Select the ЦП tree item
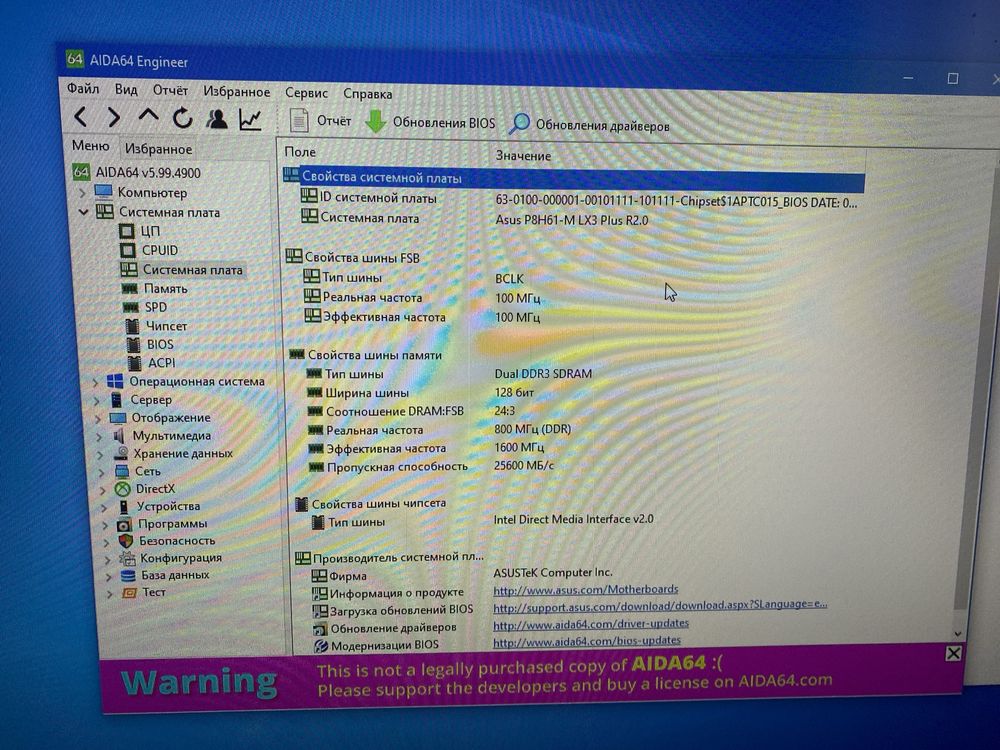Screen dimensions: 1000x750 tap(140, 231)
